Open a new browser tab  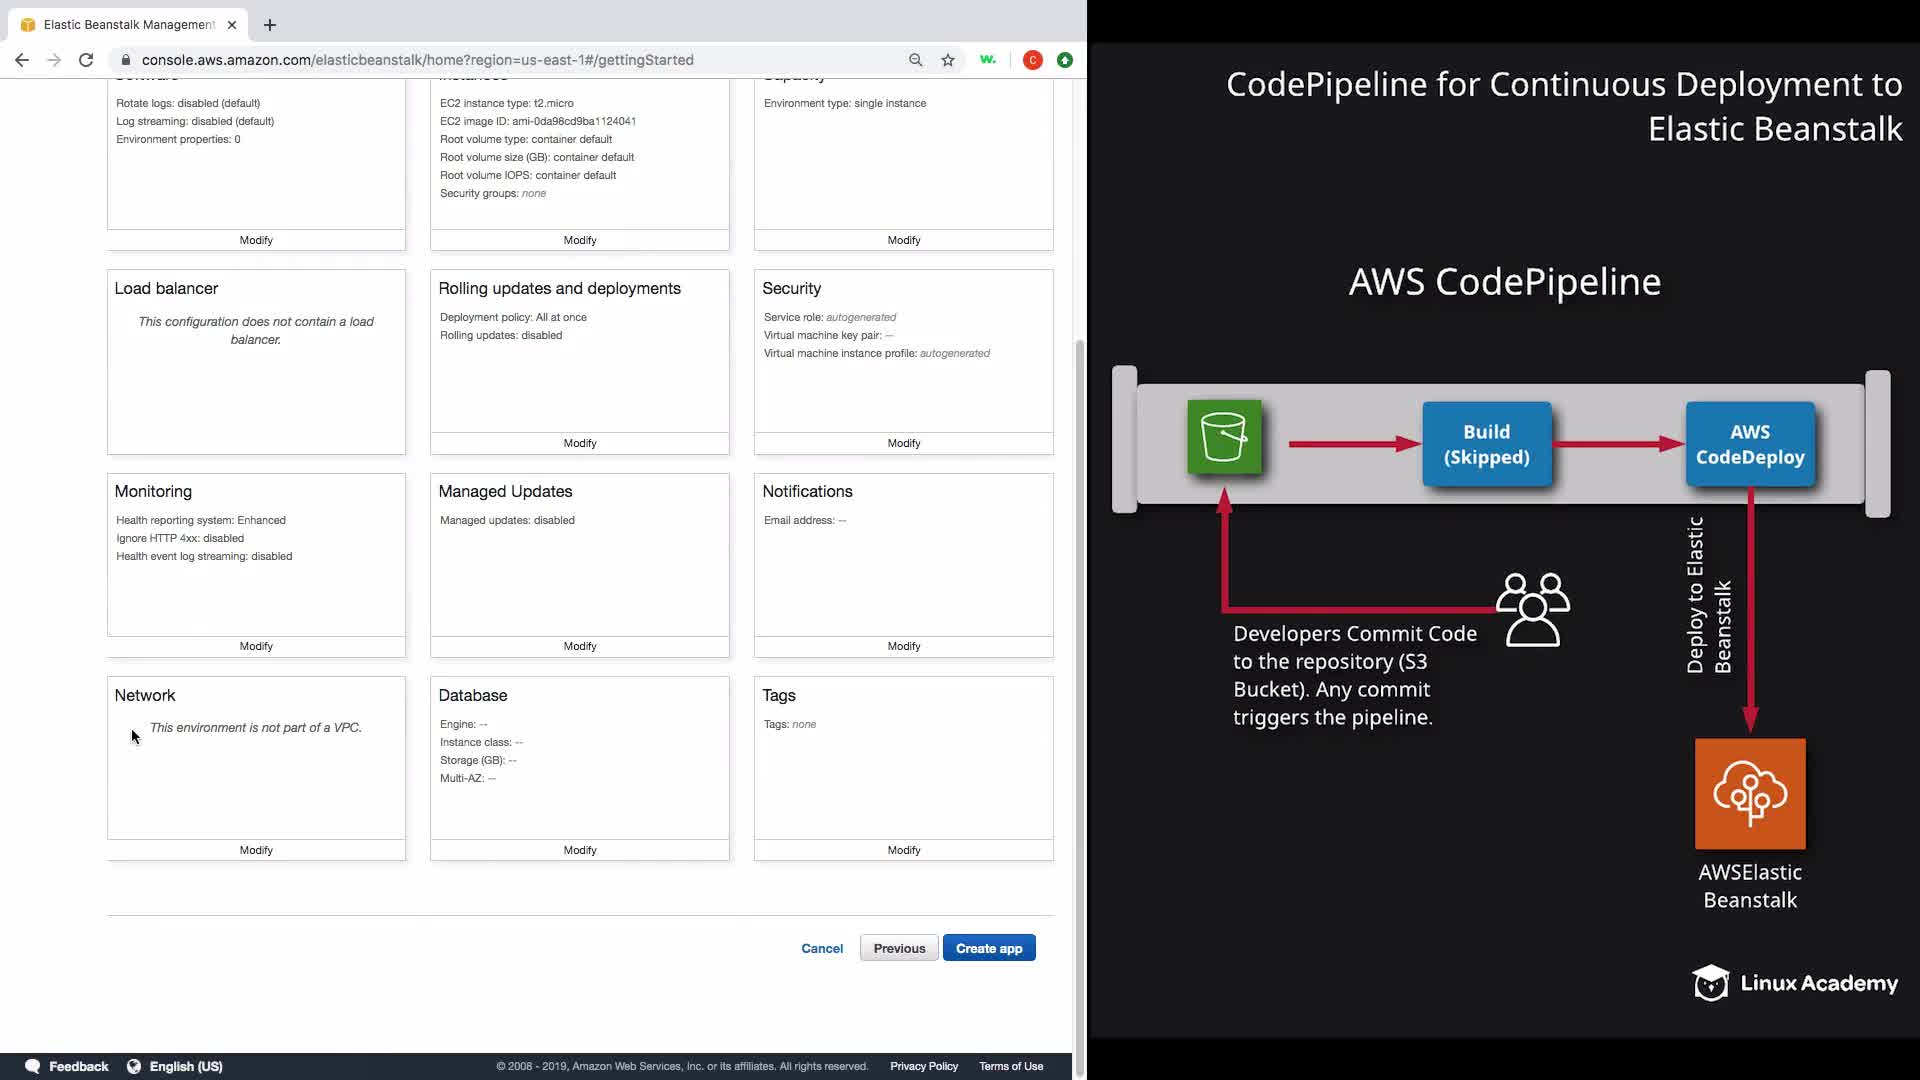tap(270, 25)
